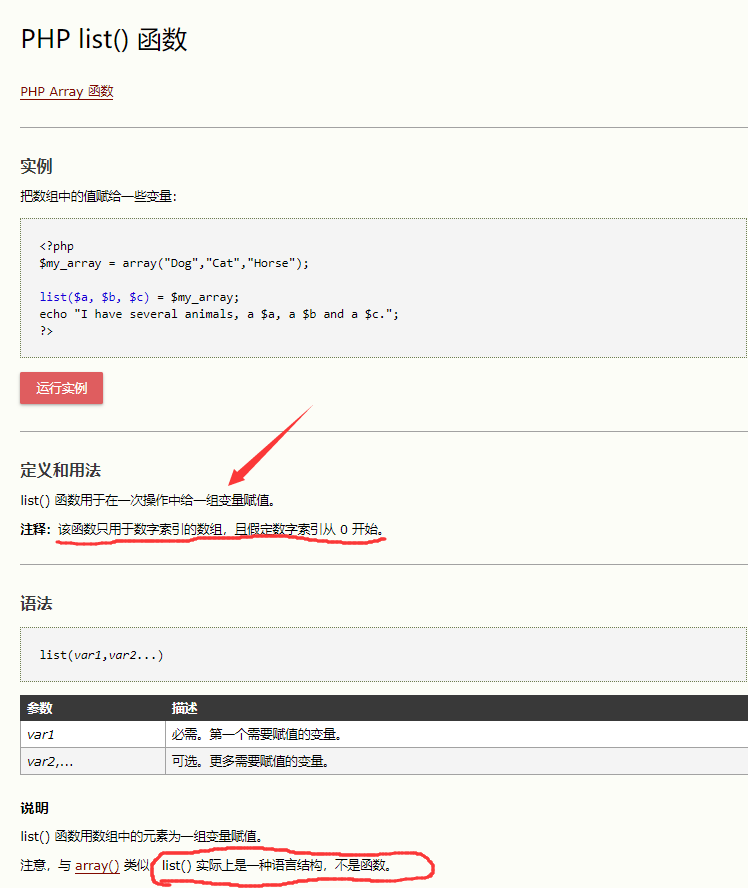Click the echo 'I have several animals' line
The width and height of the screenshot is (748, 888).
tap(219, 314)
